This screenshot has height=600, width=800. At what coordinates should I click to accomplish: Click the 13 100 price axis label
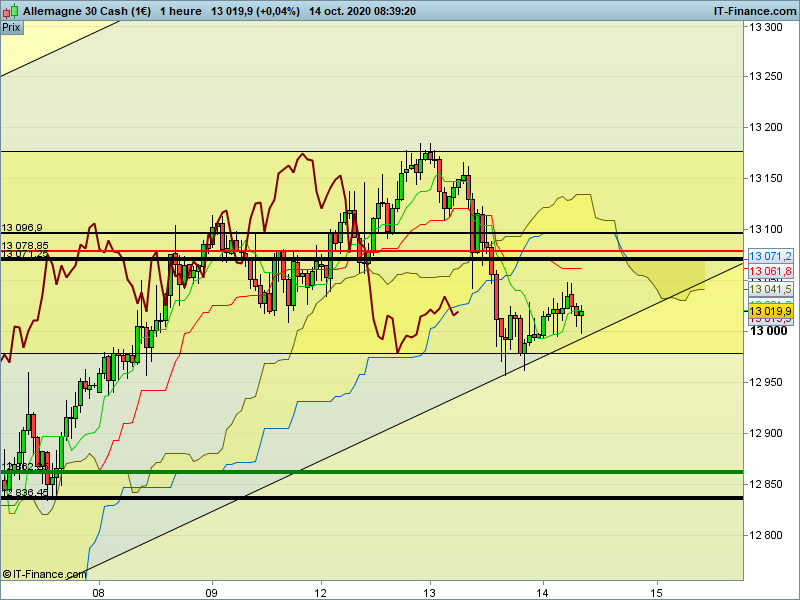765,229
